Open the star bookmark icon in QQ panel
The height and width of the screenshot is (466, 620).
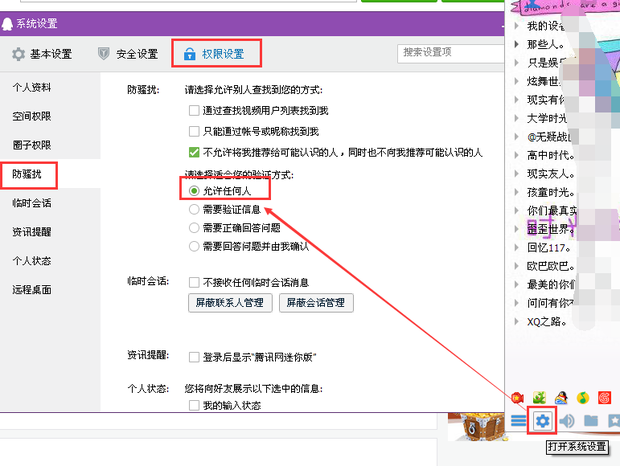click(613, 421)
